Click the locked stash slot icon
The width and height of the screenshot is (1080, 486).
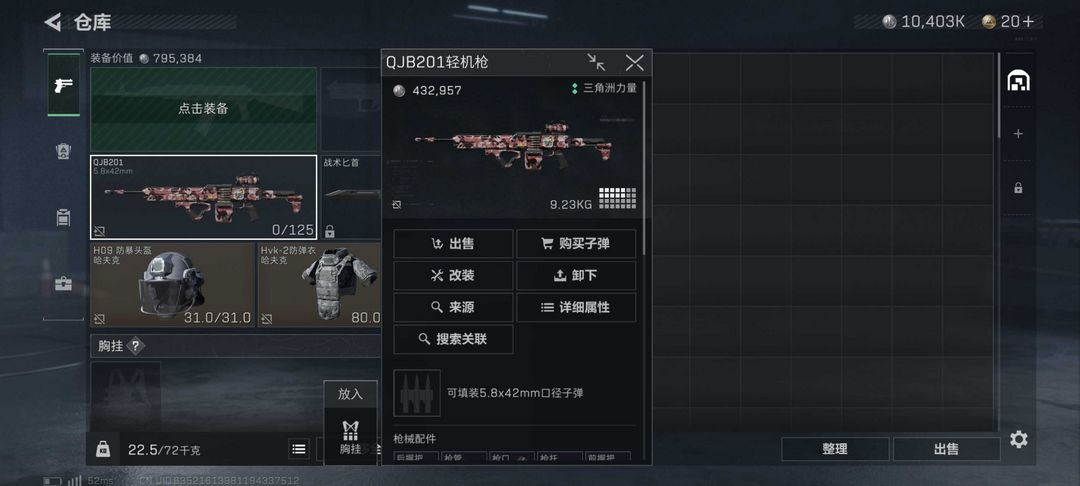tap(1018, 187)
